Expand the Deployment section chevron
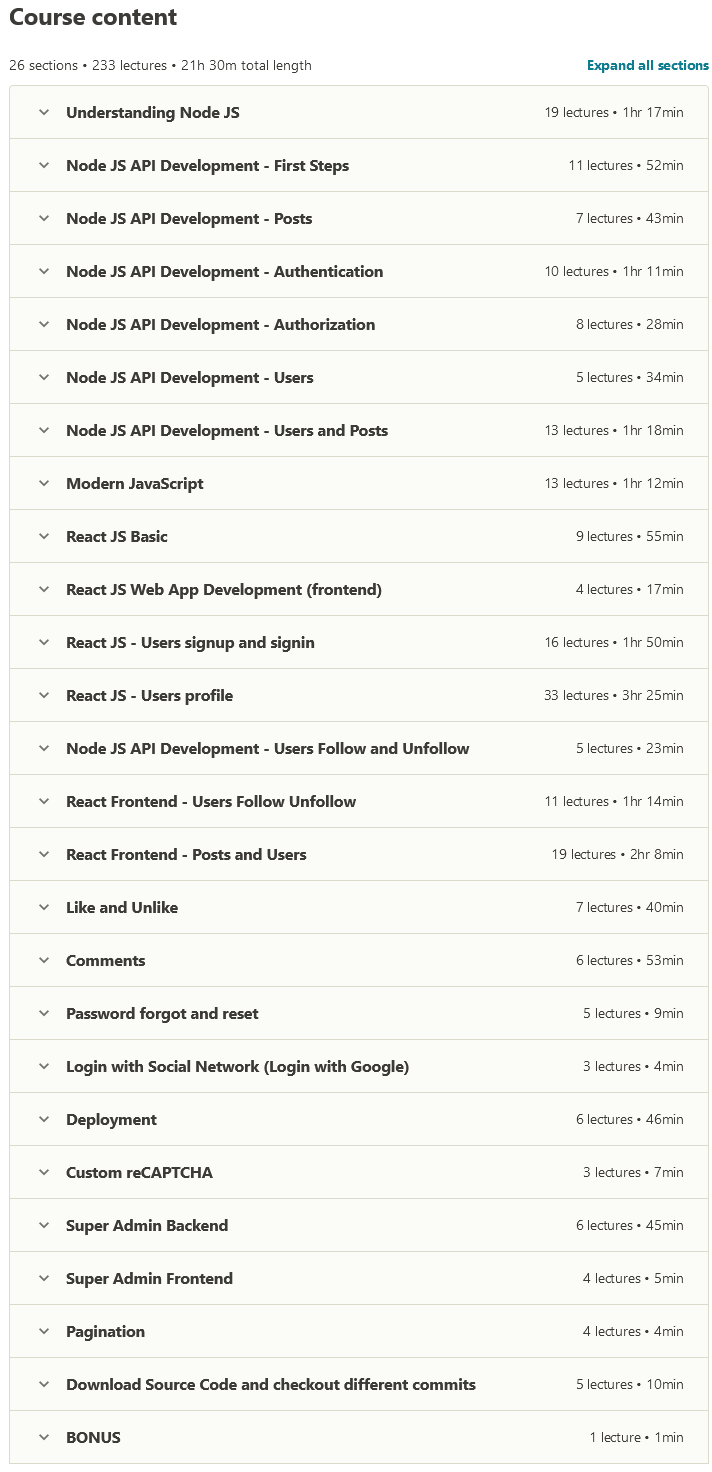 (44, 1119)
